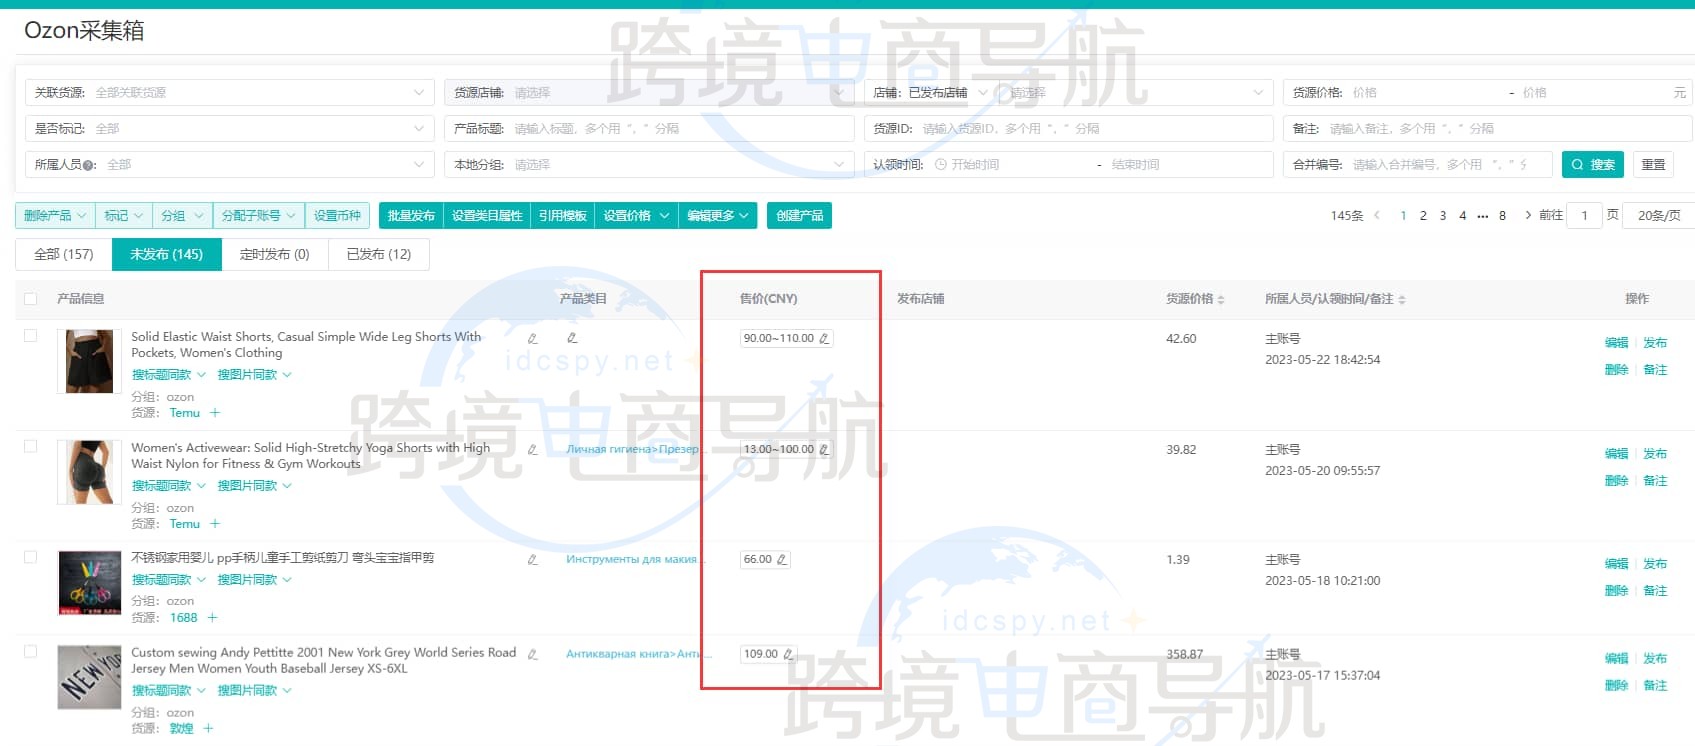Check the Andy Pettitte jersey row
Image resolution: width=1695 pixels, height=746 pixels.
pyautogui.click(x=30, y=651)
